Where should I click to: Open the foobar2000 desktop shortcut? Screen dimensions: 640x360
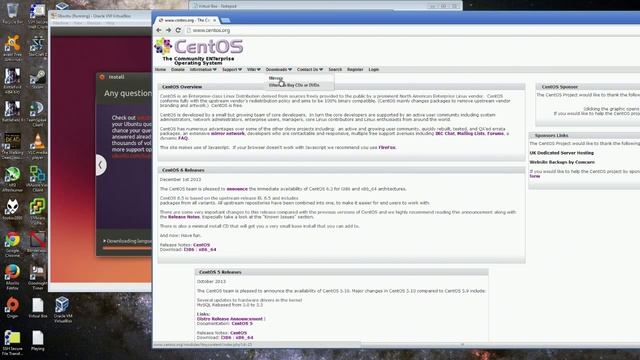tap(13, 210)
